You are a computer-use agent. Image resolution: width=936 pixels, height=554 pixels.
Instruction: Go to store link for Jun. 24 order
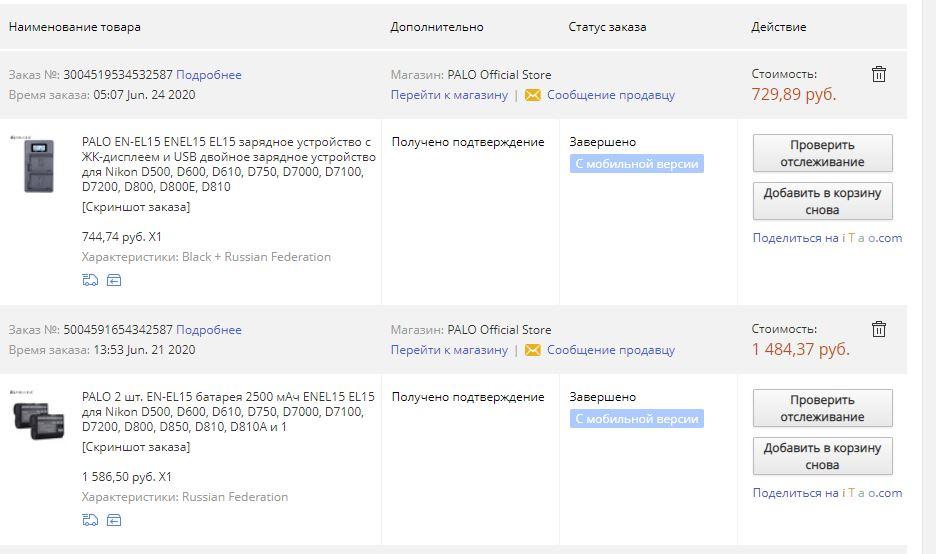(x=449, y=95)
